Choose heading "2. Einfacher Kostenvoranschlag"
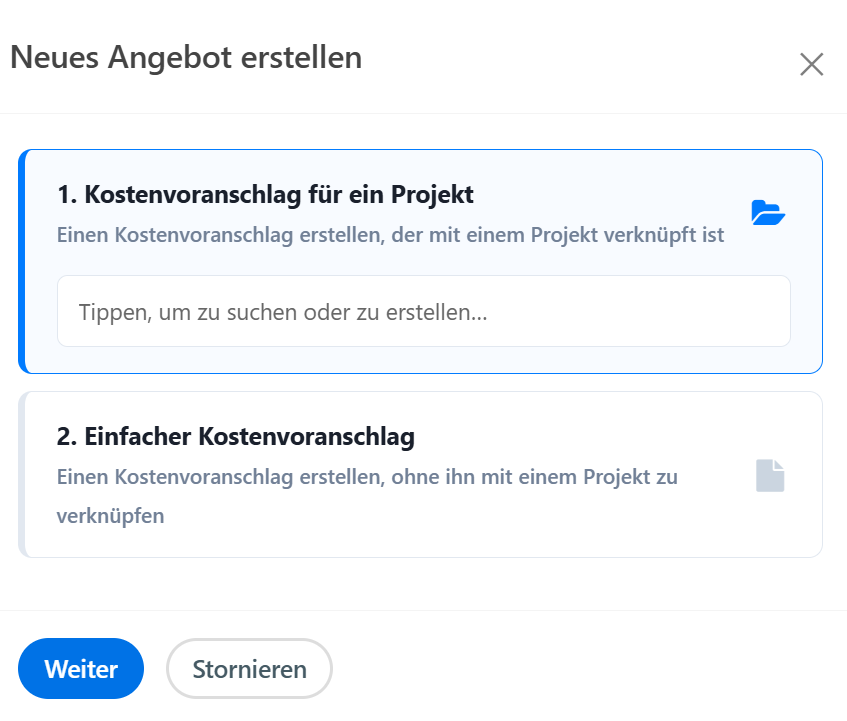The width and height of the screenshot is (847, 721). pyautogui.click(x=236, y=437)
